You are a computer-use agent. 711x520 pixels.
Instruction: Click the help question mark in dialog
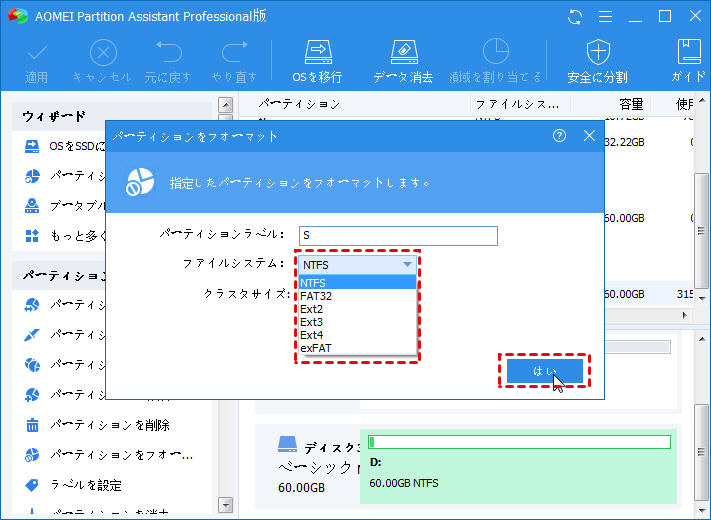tap(559, 136)
